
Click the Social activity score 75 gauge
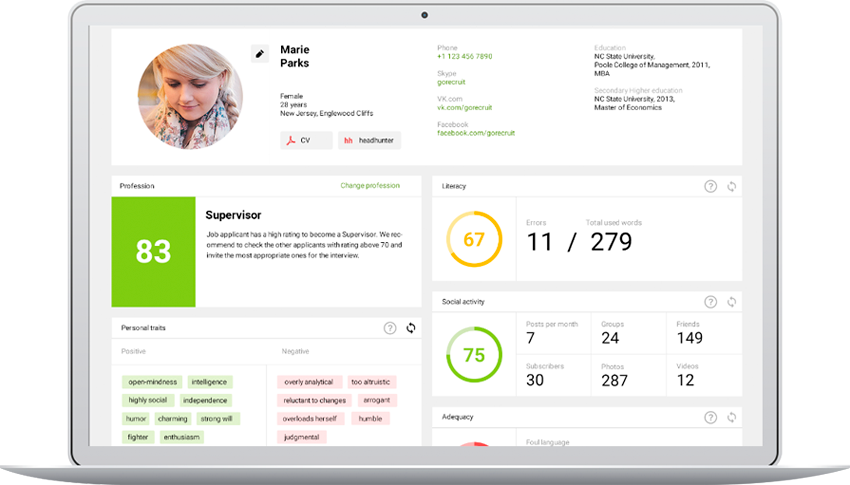[x=474, y=355]
